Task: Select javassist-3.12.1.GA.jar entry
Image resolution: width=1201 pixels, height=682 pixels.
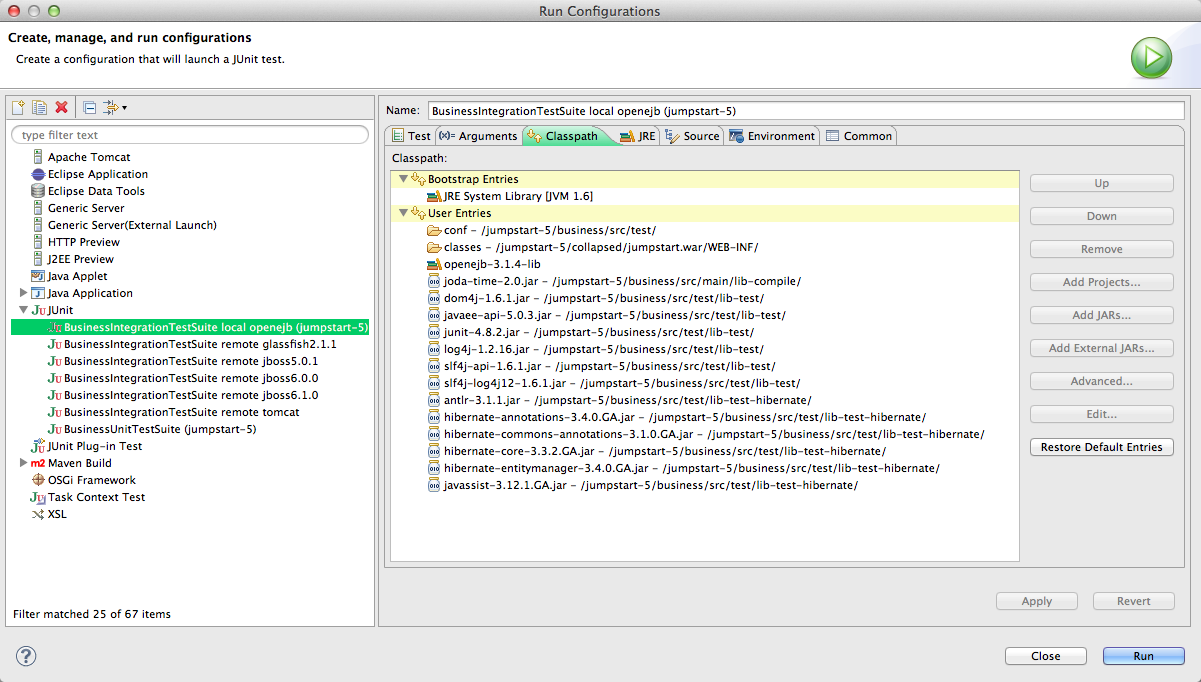Action: 642,485
